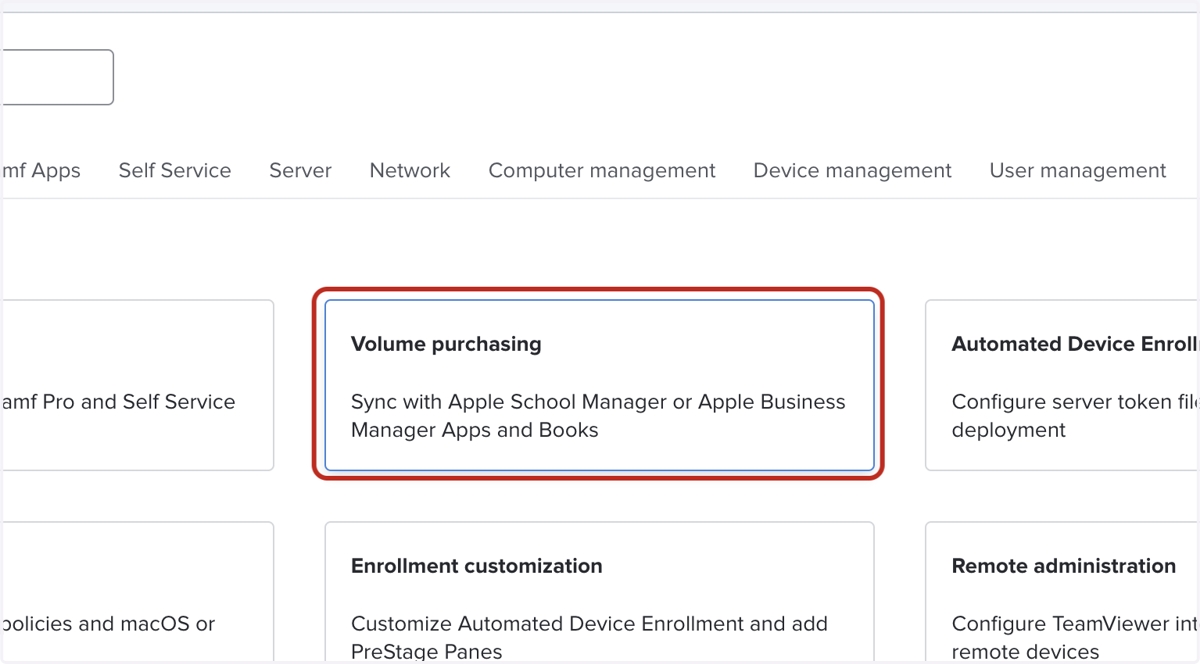Switch to the User management tab
The width and height of the screenshot is (1200, 664).
click(1077, 171)
